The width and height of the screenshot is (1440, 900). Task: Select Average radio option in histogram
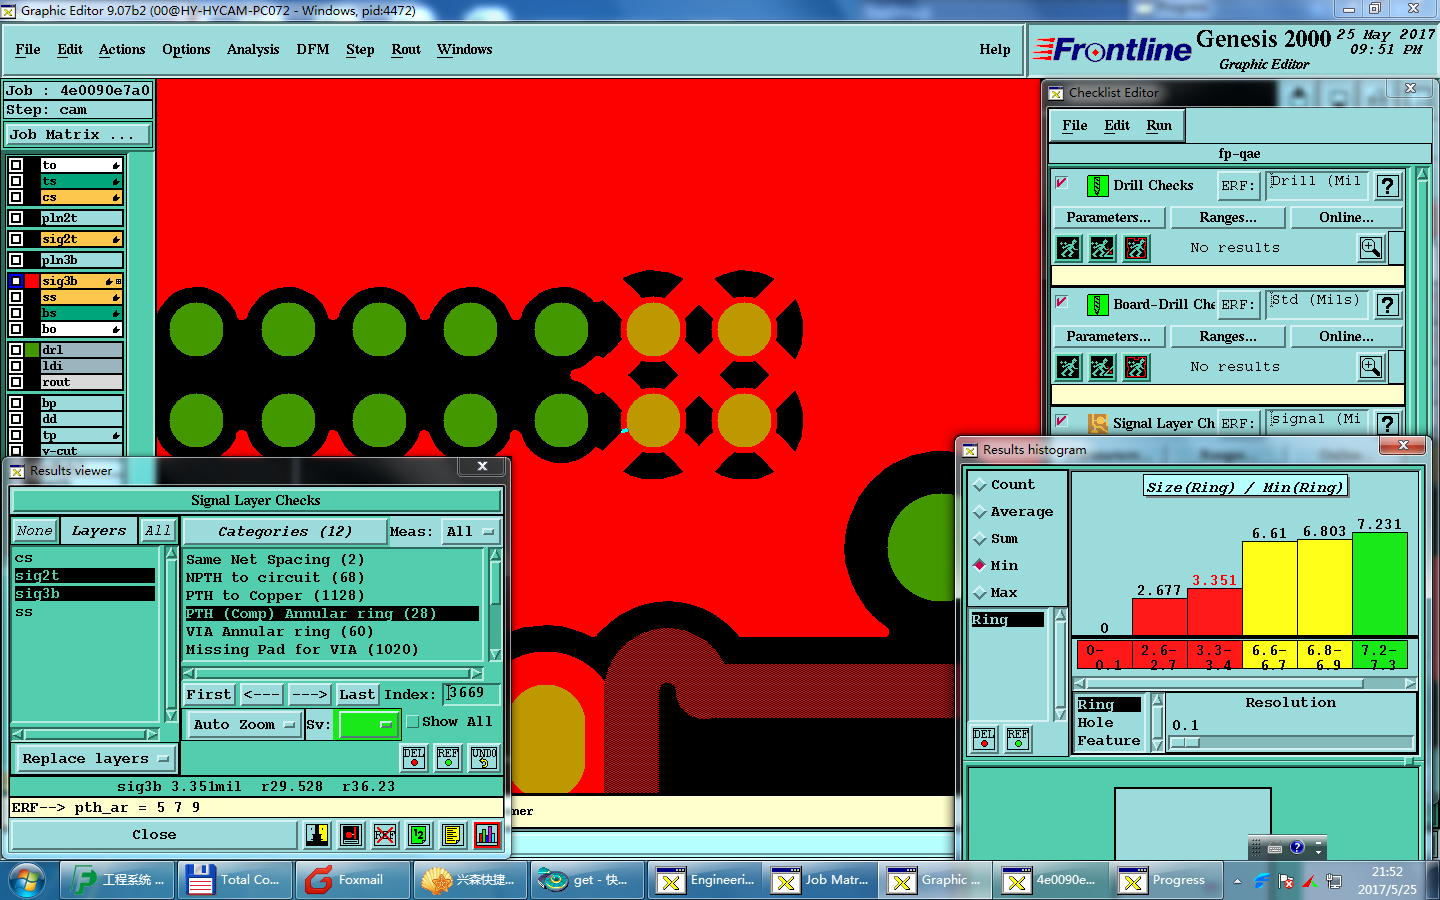(980, 512)
